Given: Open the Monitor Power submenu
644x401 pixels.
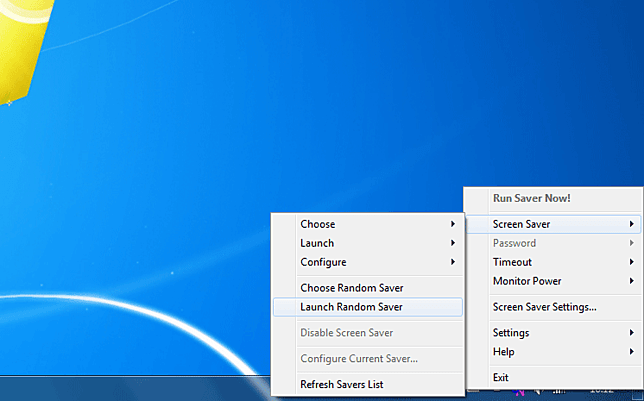Looking at the screenshot, I should [x=554, y=281].
